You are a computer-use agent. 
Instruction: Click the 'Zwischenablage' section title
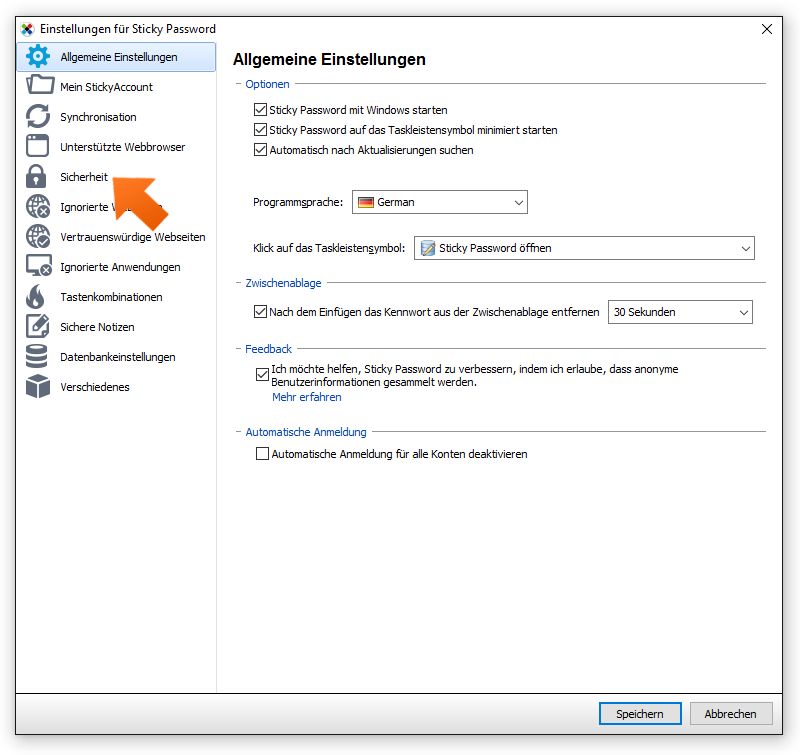(x=283, y=283)
